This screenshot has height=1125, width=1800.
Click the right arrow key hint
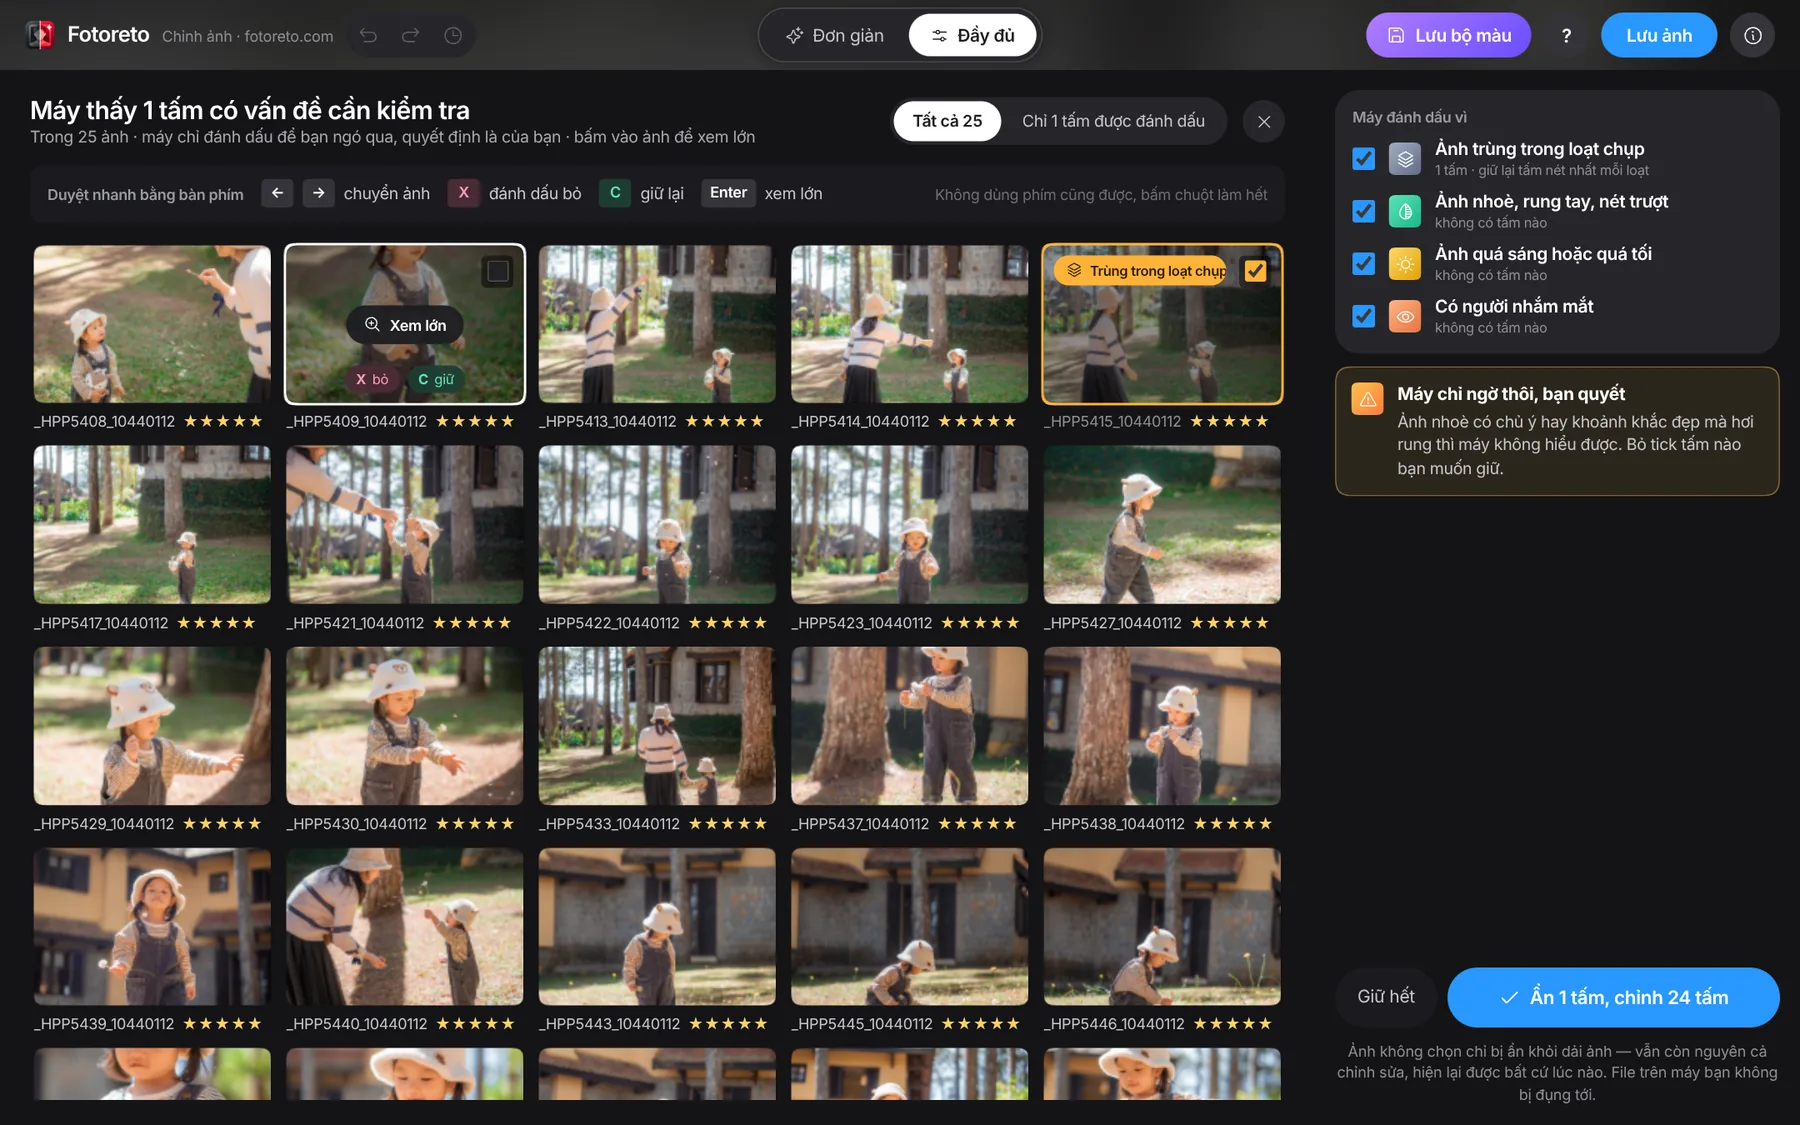pyautogui.click(x=318, y=193)
